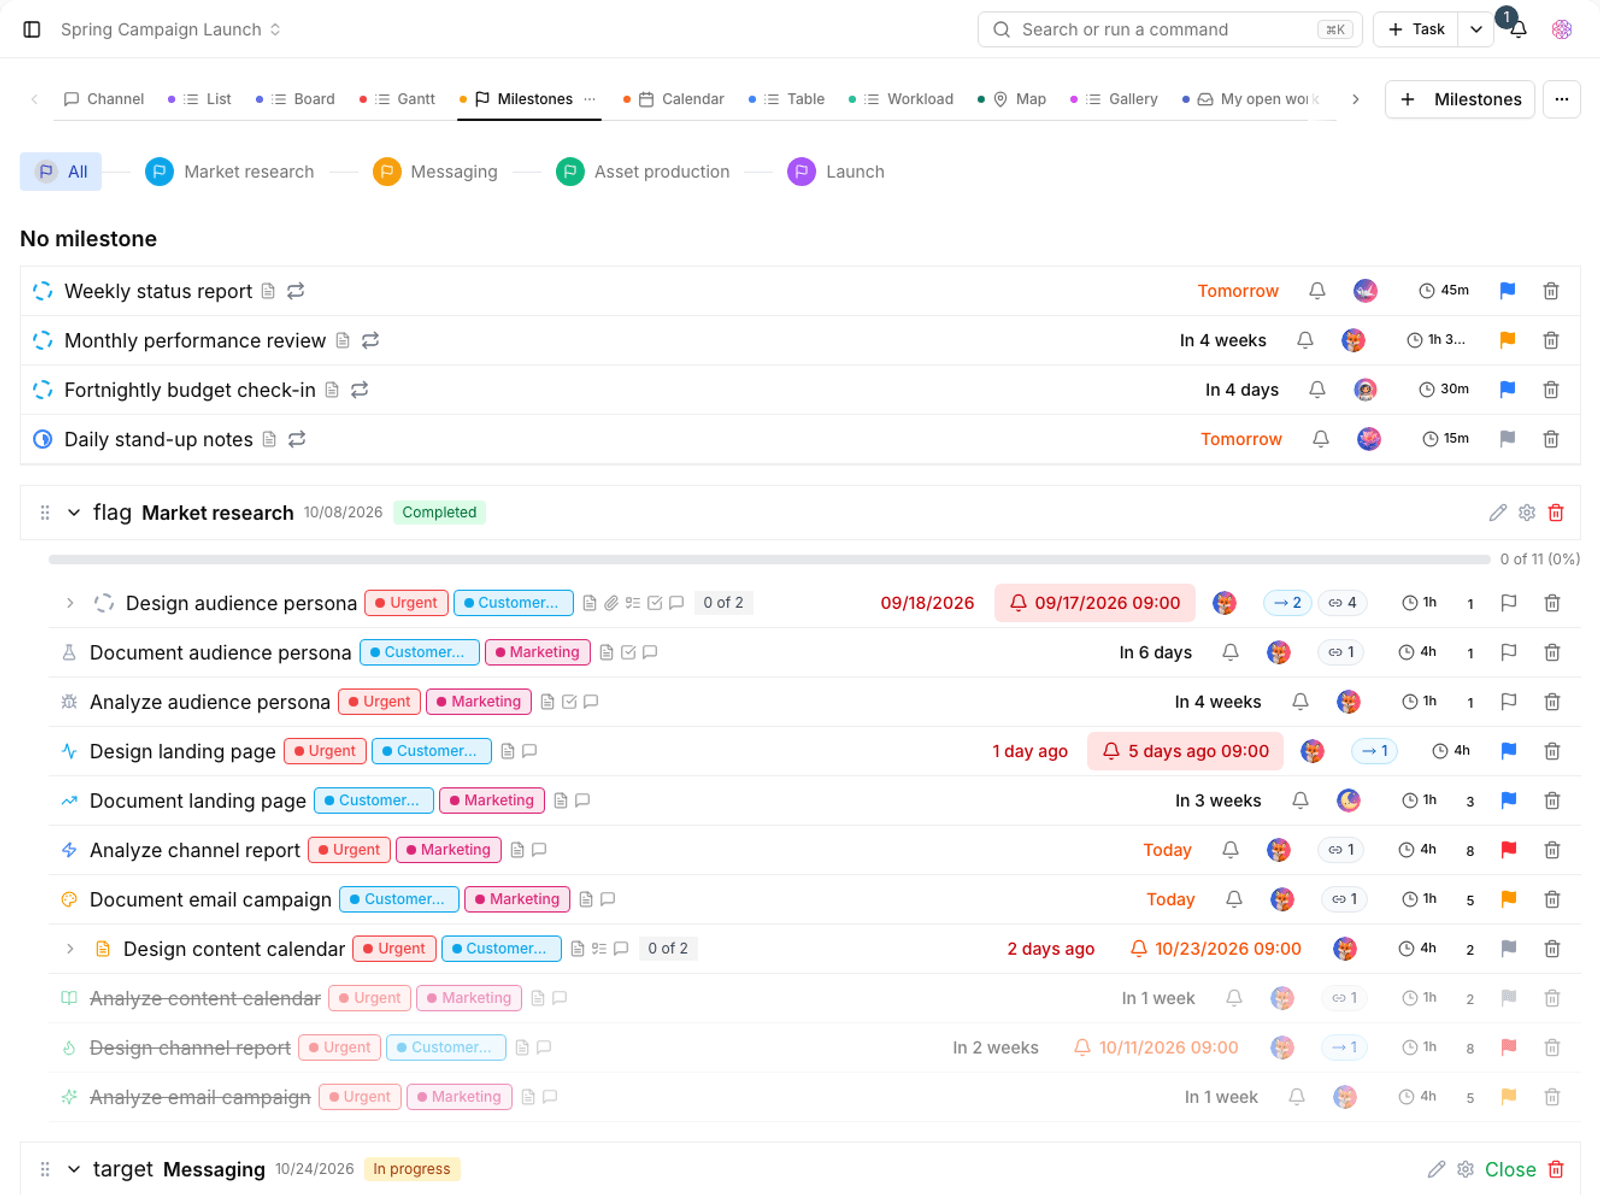Screen dimensions: 1600x1195
Task: Filter by the Asset production milestone
Action: pos(643,172)
